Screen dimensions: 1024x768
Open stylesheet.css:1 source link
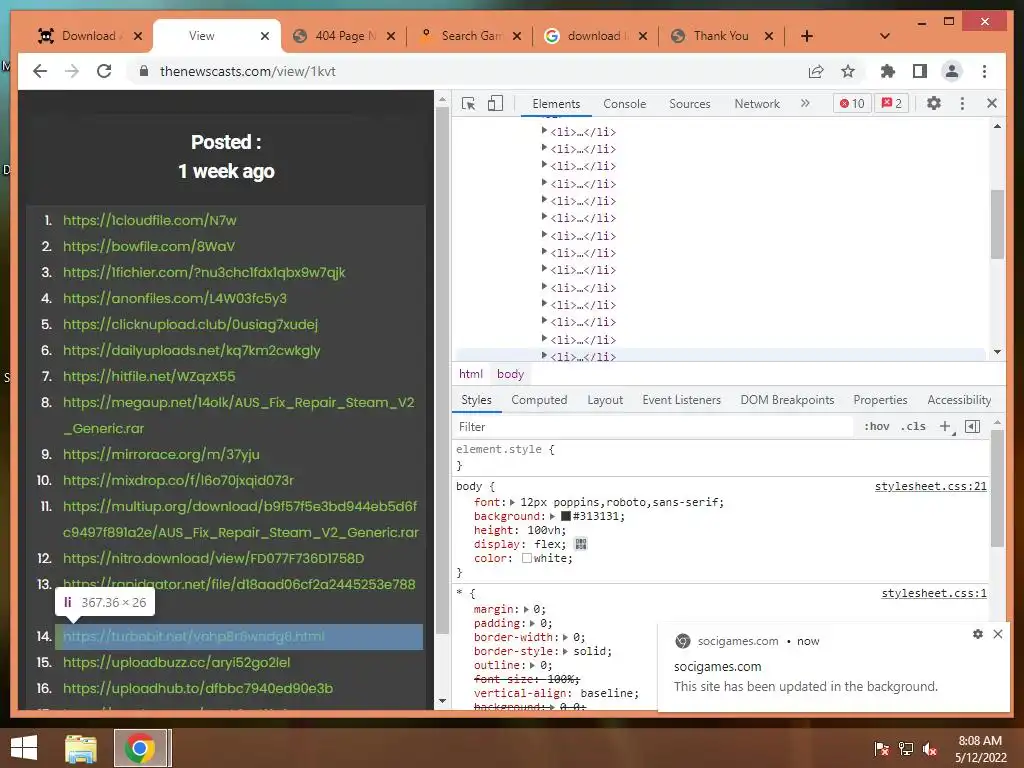coord(934,593)
